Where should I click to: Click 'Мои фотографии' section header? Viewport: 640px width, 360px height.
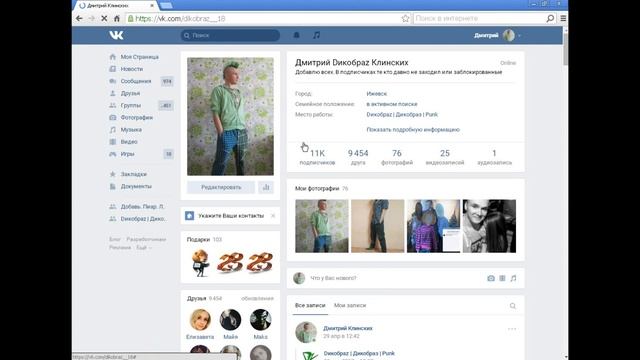coord(317,189)
